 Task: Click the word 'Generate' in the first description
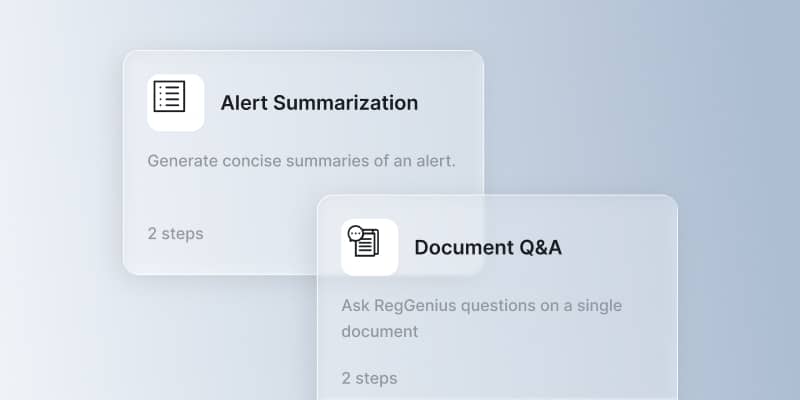[182, 161]
